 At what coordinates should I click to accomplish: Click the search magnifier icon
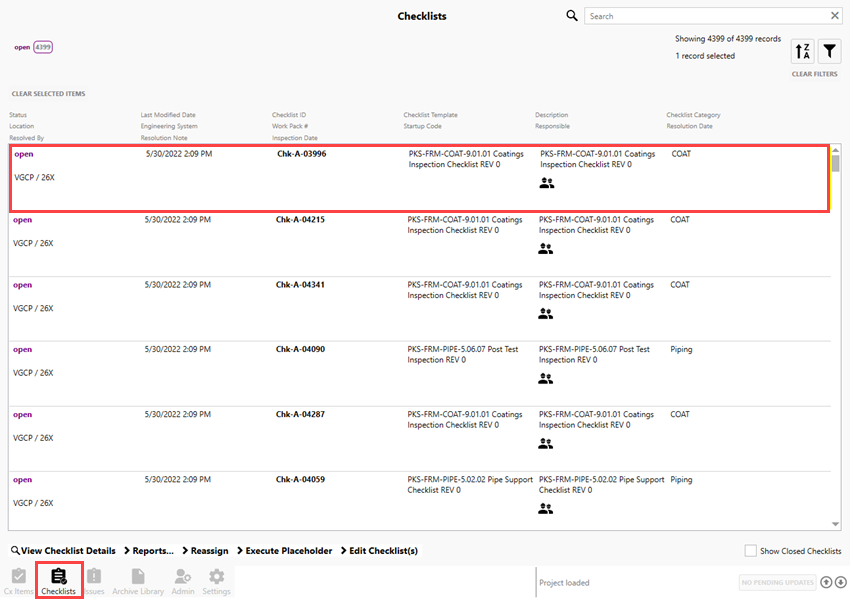[571, 15]
